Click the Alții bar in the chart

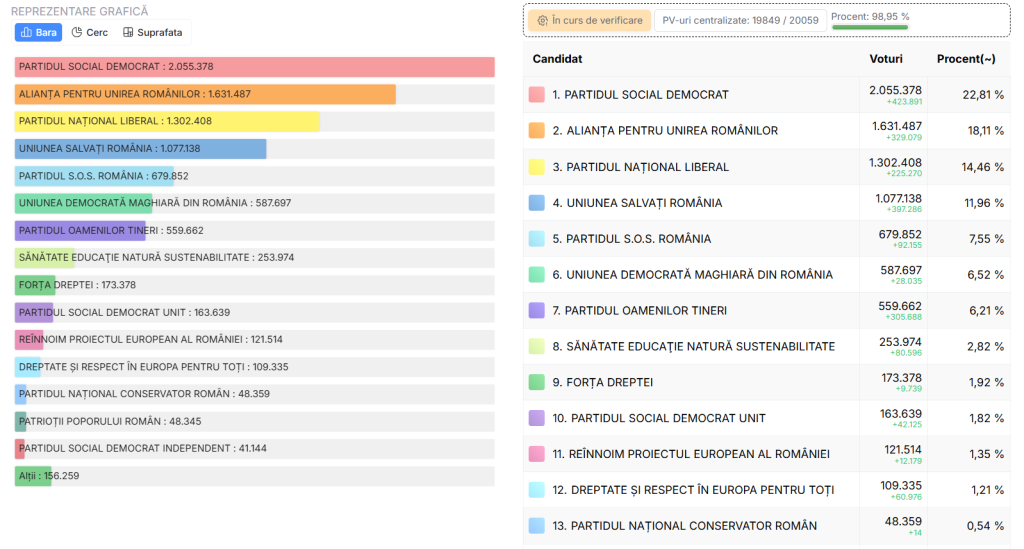pos(33,476)
